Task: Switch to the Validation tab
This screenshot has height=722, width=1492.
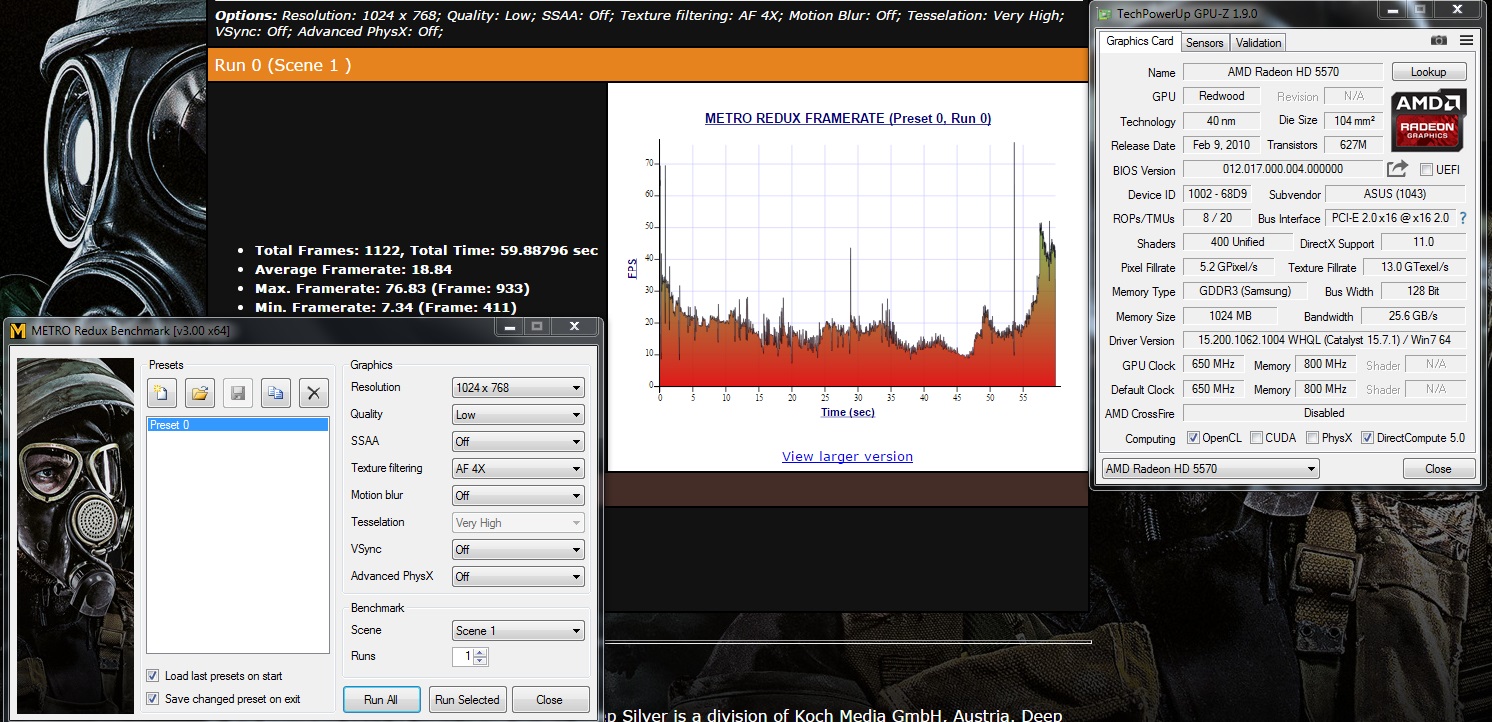Action: (1258, 42)
